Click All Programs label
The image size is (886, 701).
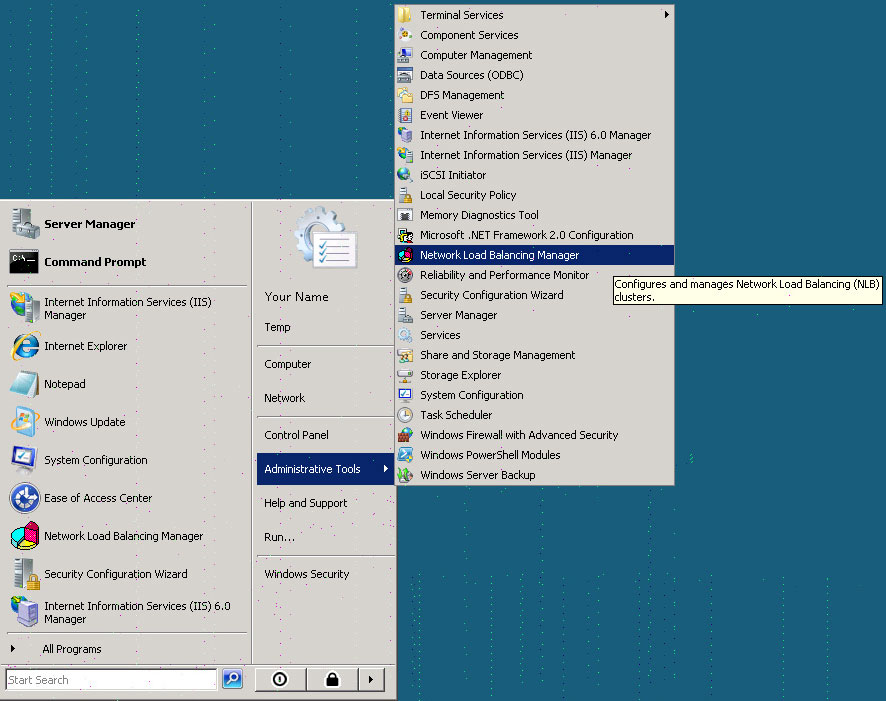tap(72, 649)
